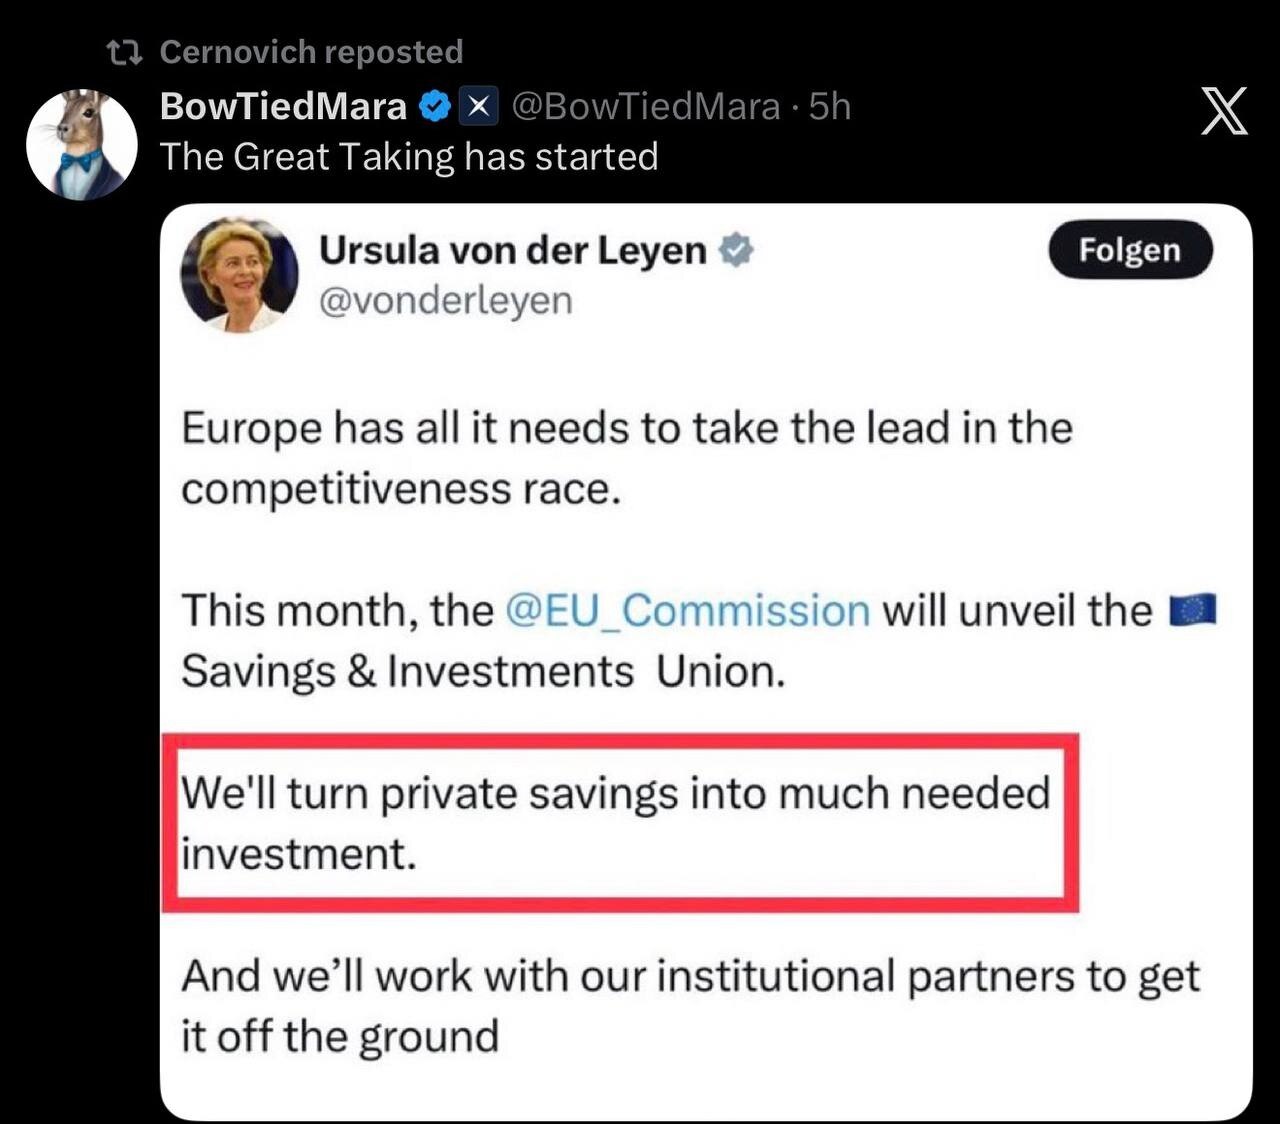The width and height of the screenshot is (1280, 1124).
Task: Click the @vonderleyen handle
Action: click(447, 299)
